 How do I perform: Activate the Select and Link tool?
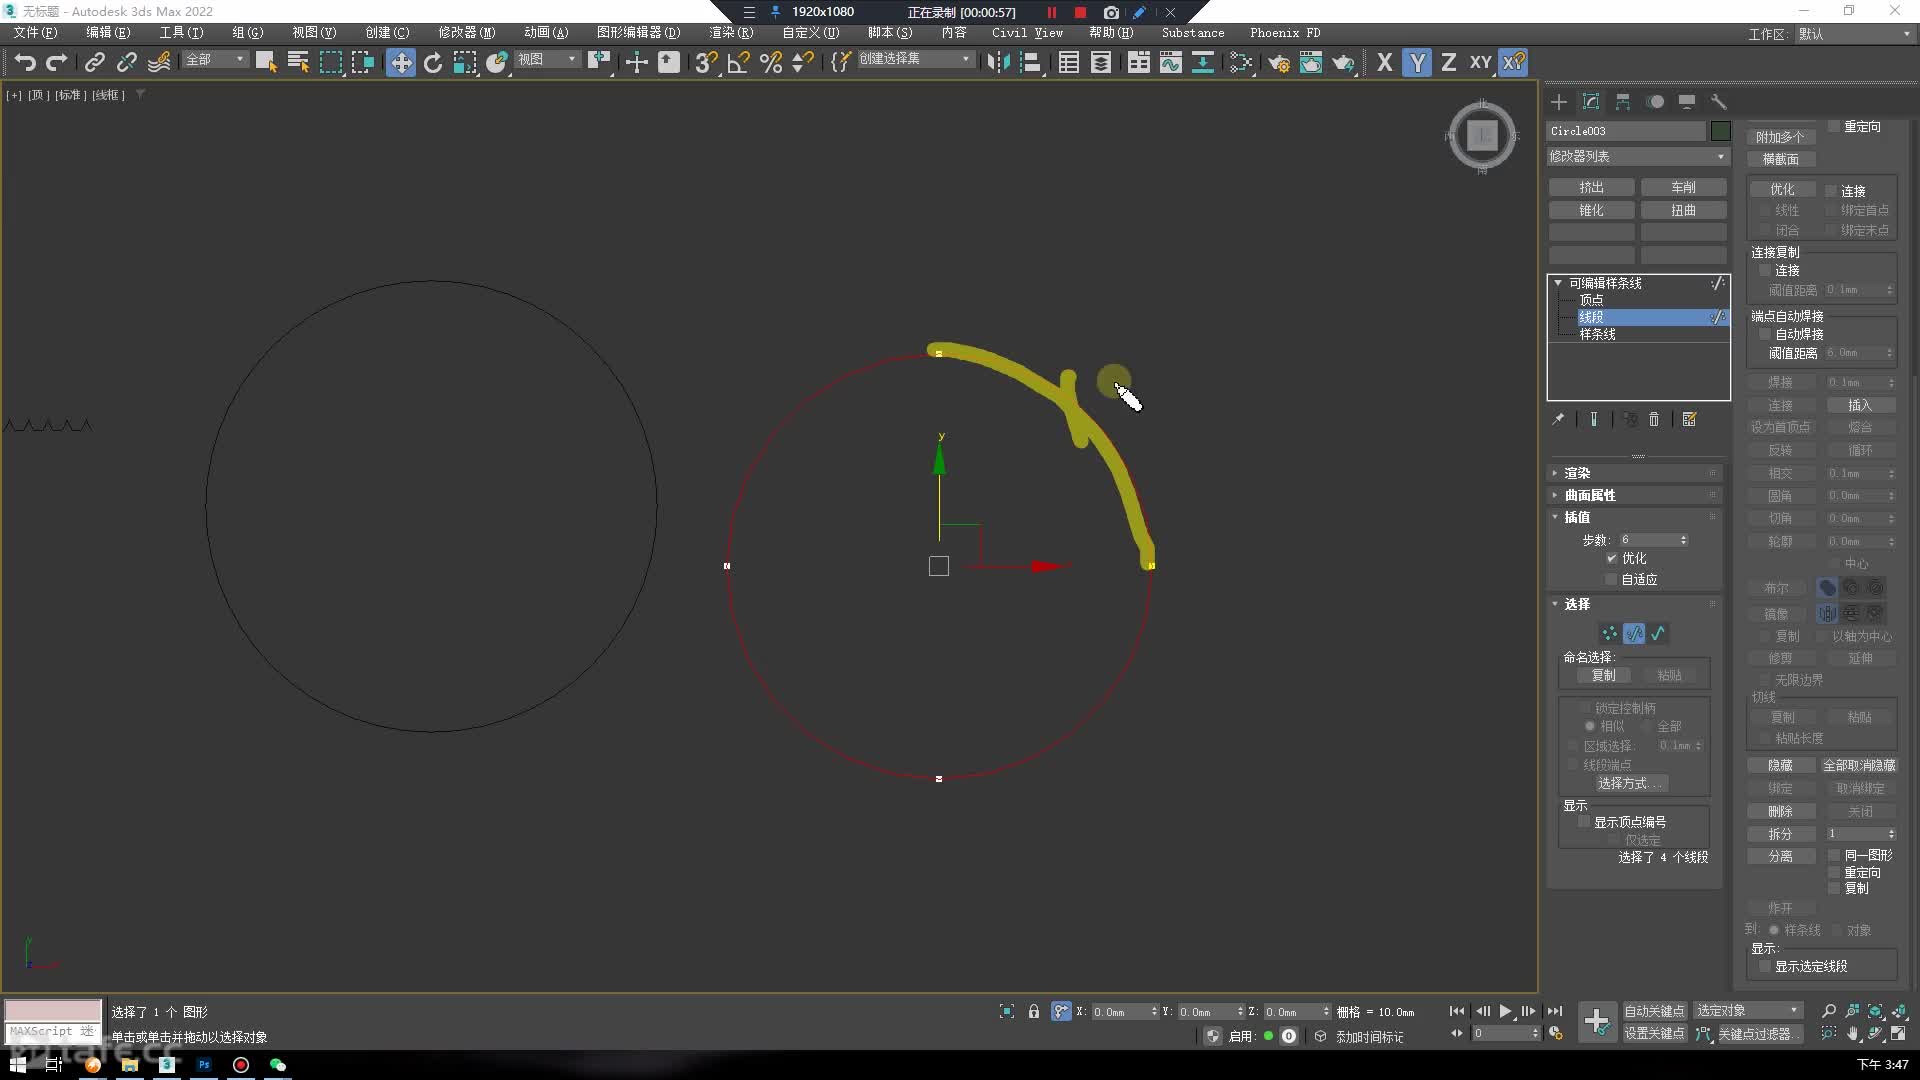[94, 62]
